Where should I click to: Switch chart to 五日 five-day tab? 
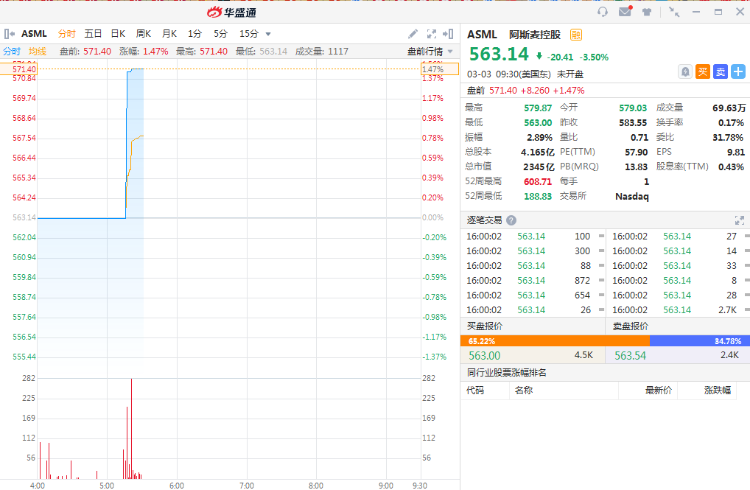pos(93,34)
